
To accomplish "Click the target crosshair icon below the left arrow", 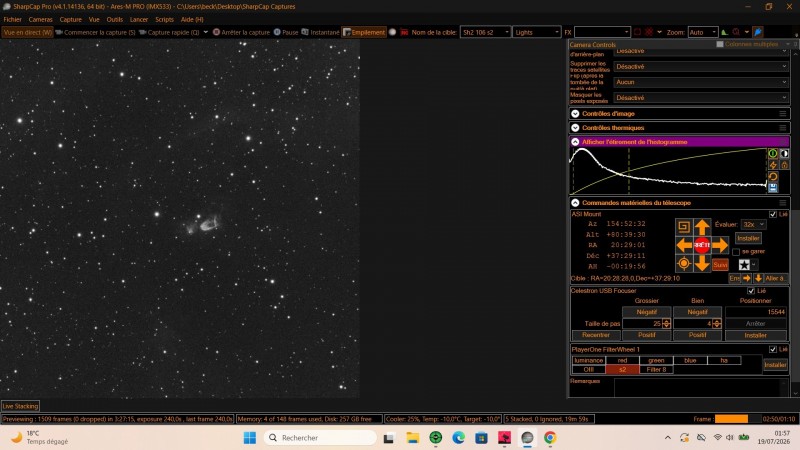I will click(684, 264).
